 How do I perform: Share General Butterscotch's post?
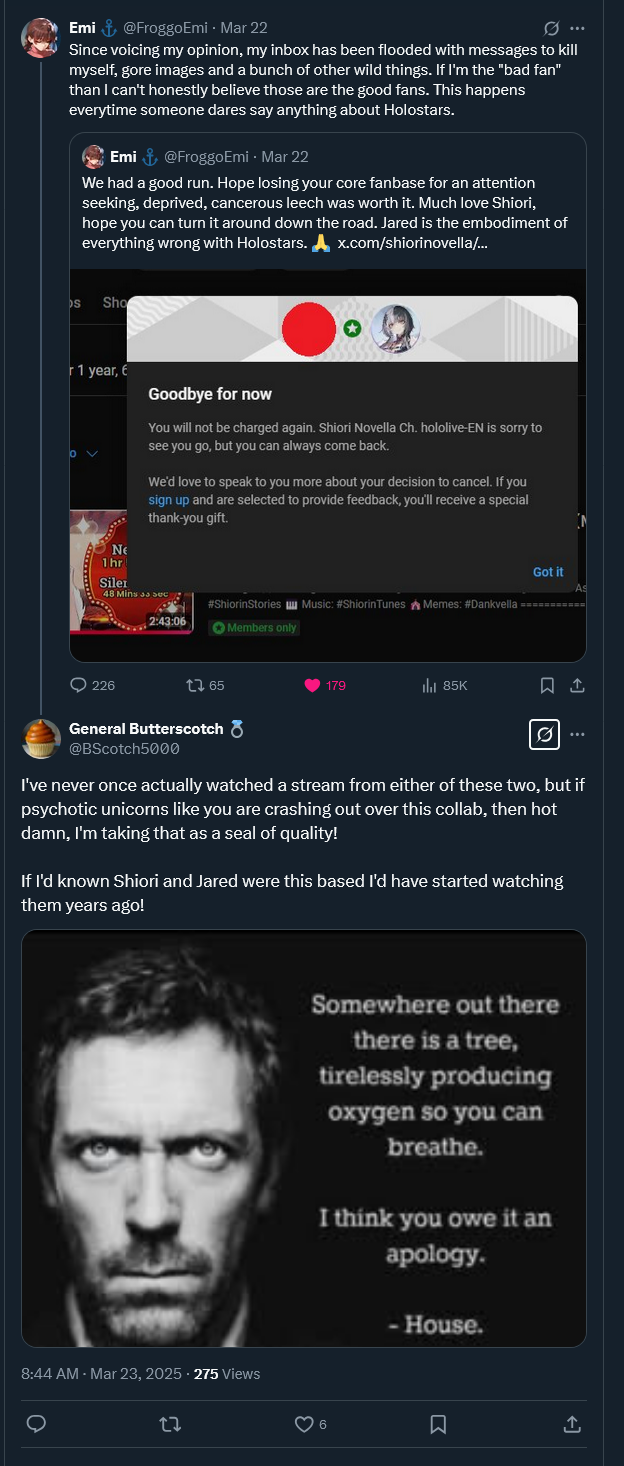pos(572,1424)
